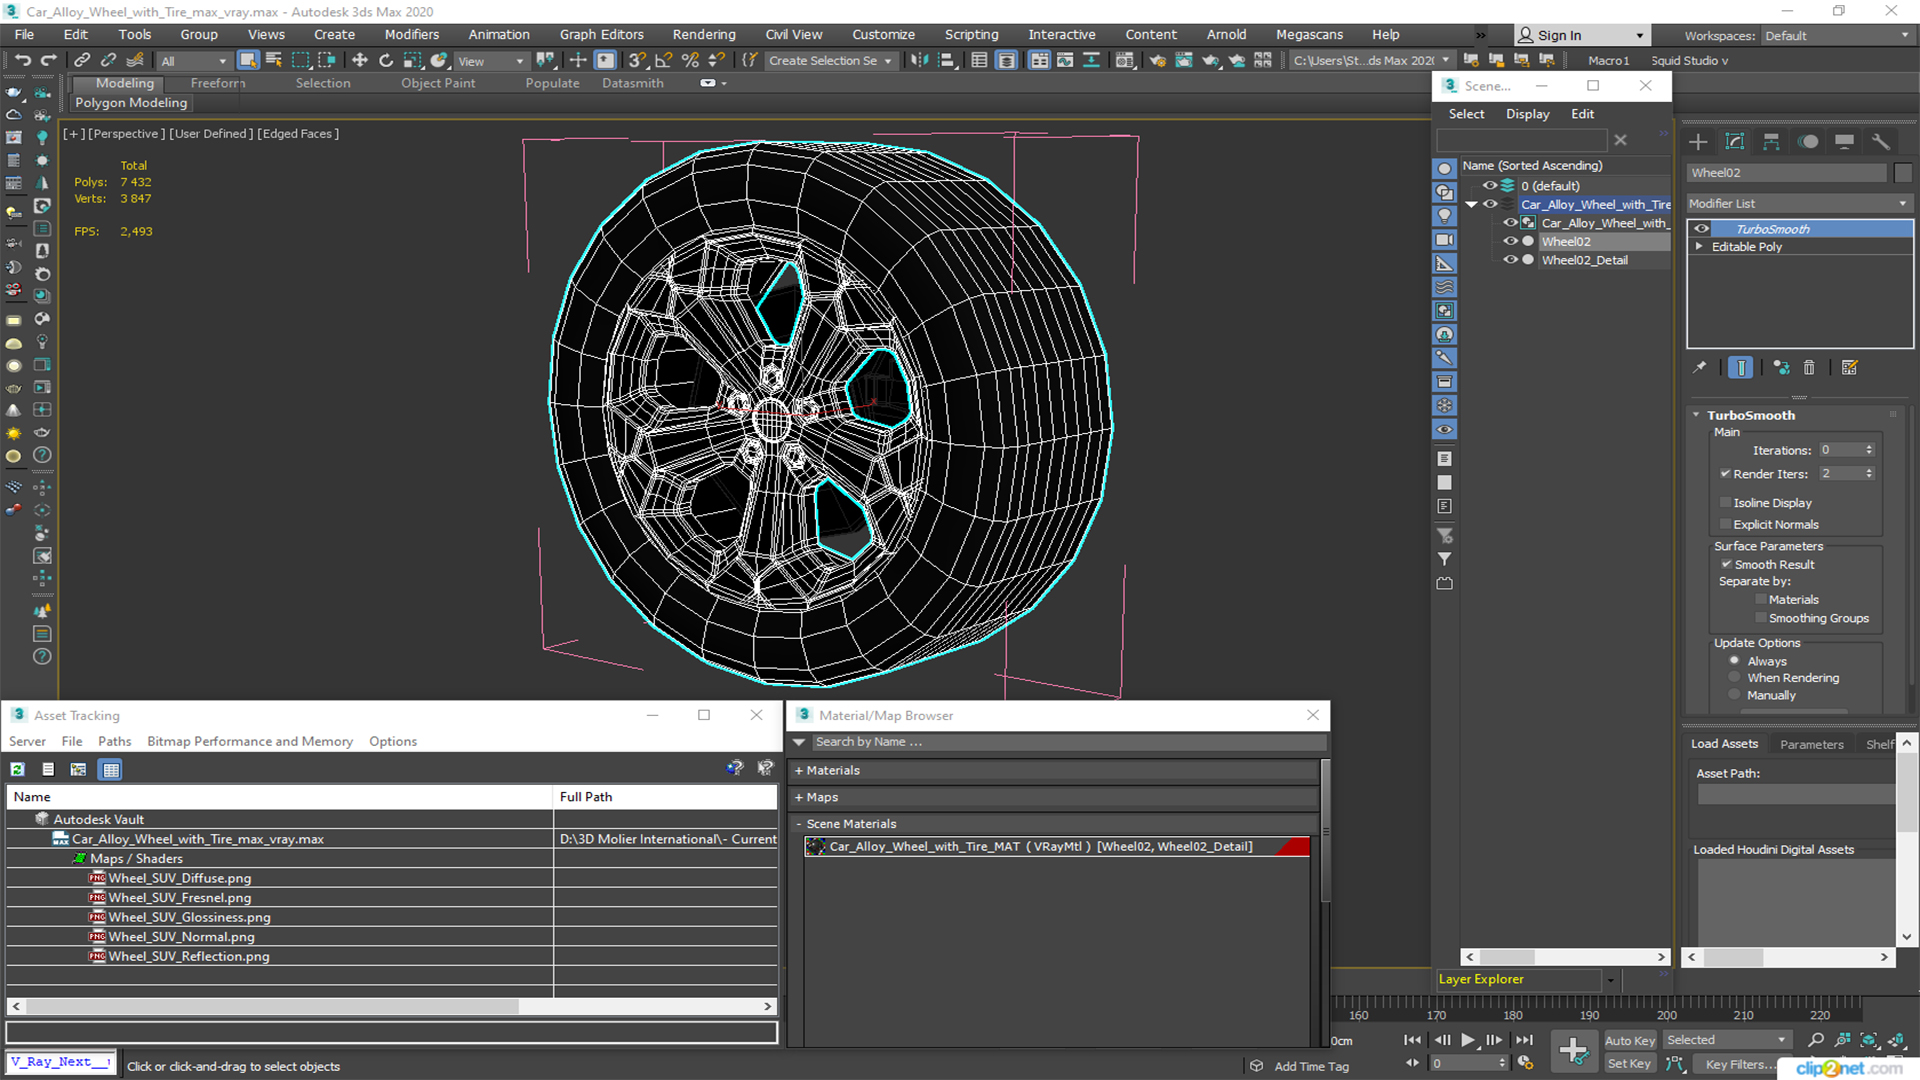The height and width of the screenshot is (1080, 1920).
Task: Click the Select and Link icon
Action: pos(82,60)
